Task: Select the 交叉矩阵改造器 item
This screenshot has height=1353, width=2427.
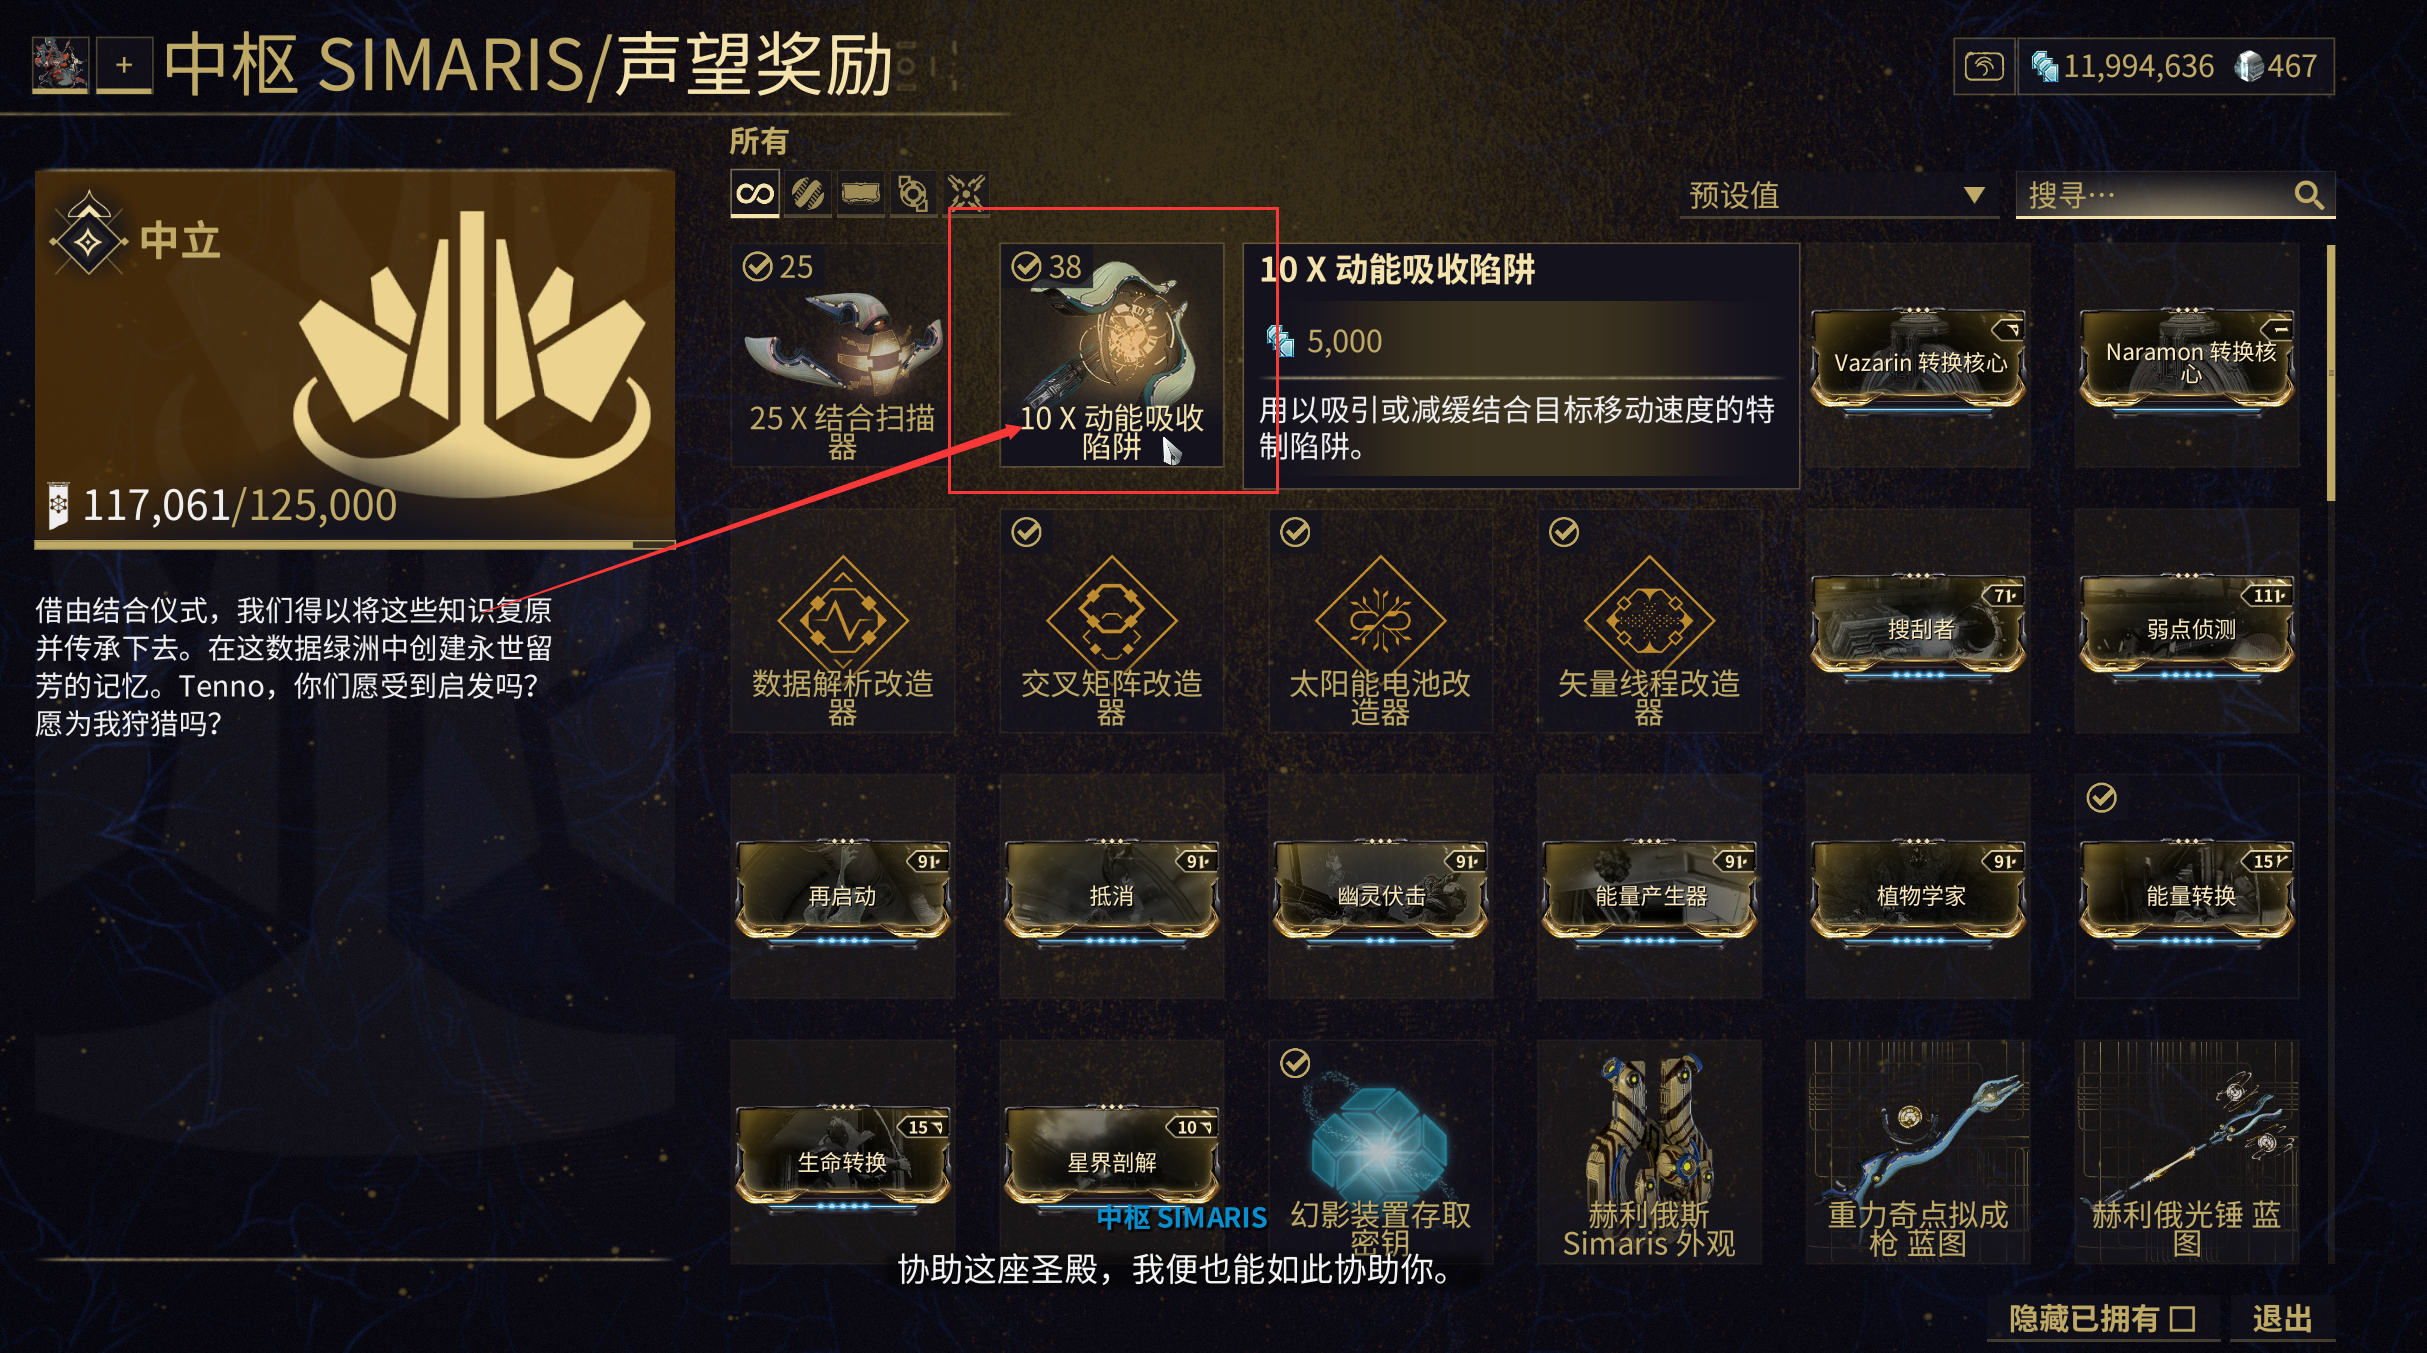Action: click(1111, 621)
